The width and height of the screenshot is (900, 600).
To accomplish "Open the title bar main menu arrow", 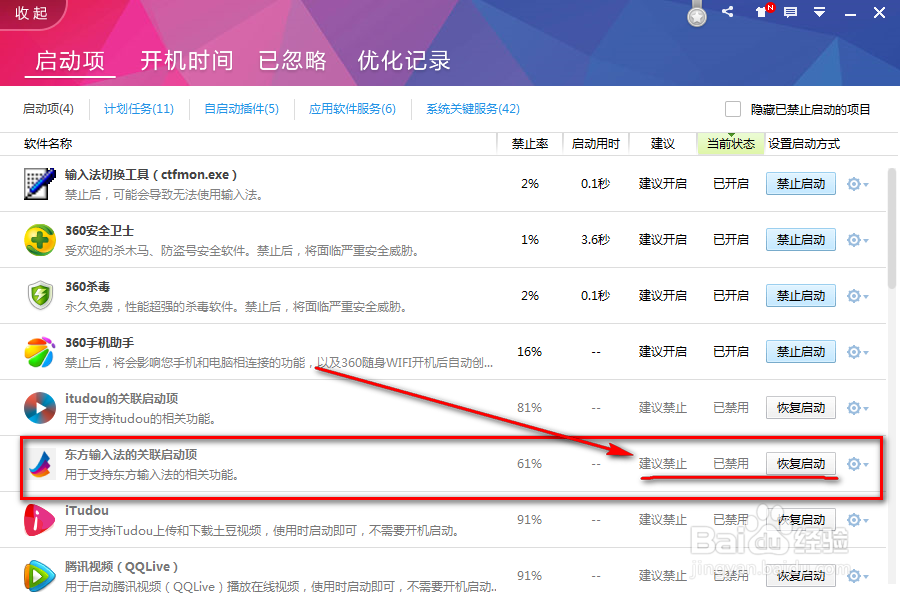I will 820,11.
